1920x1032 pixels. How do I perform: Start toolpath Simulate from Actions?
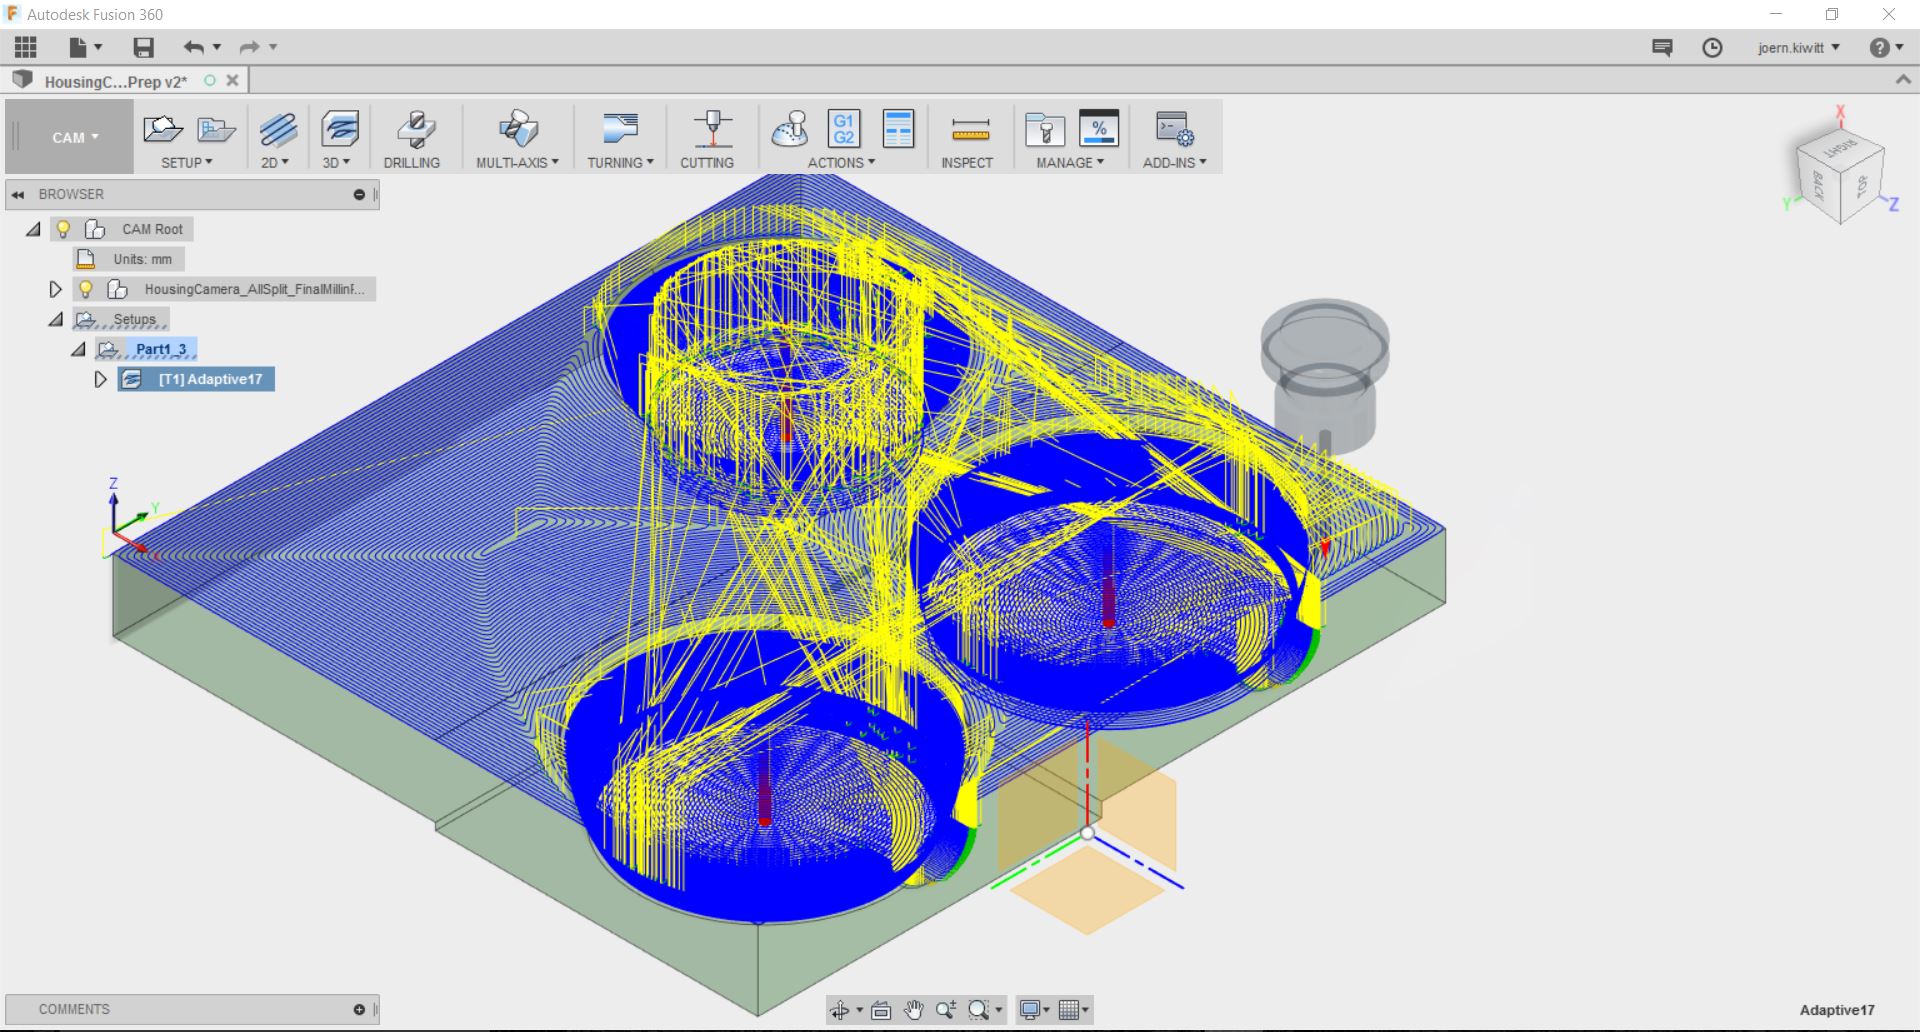(x=790, y=129)
